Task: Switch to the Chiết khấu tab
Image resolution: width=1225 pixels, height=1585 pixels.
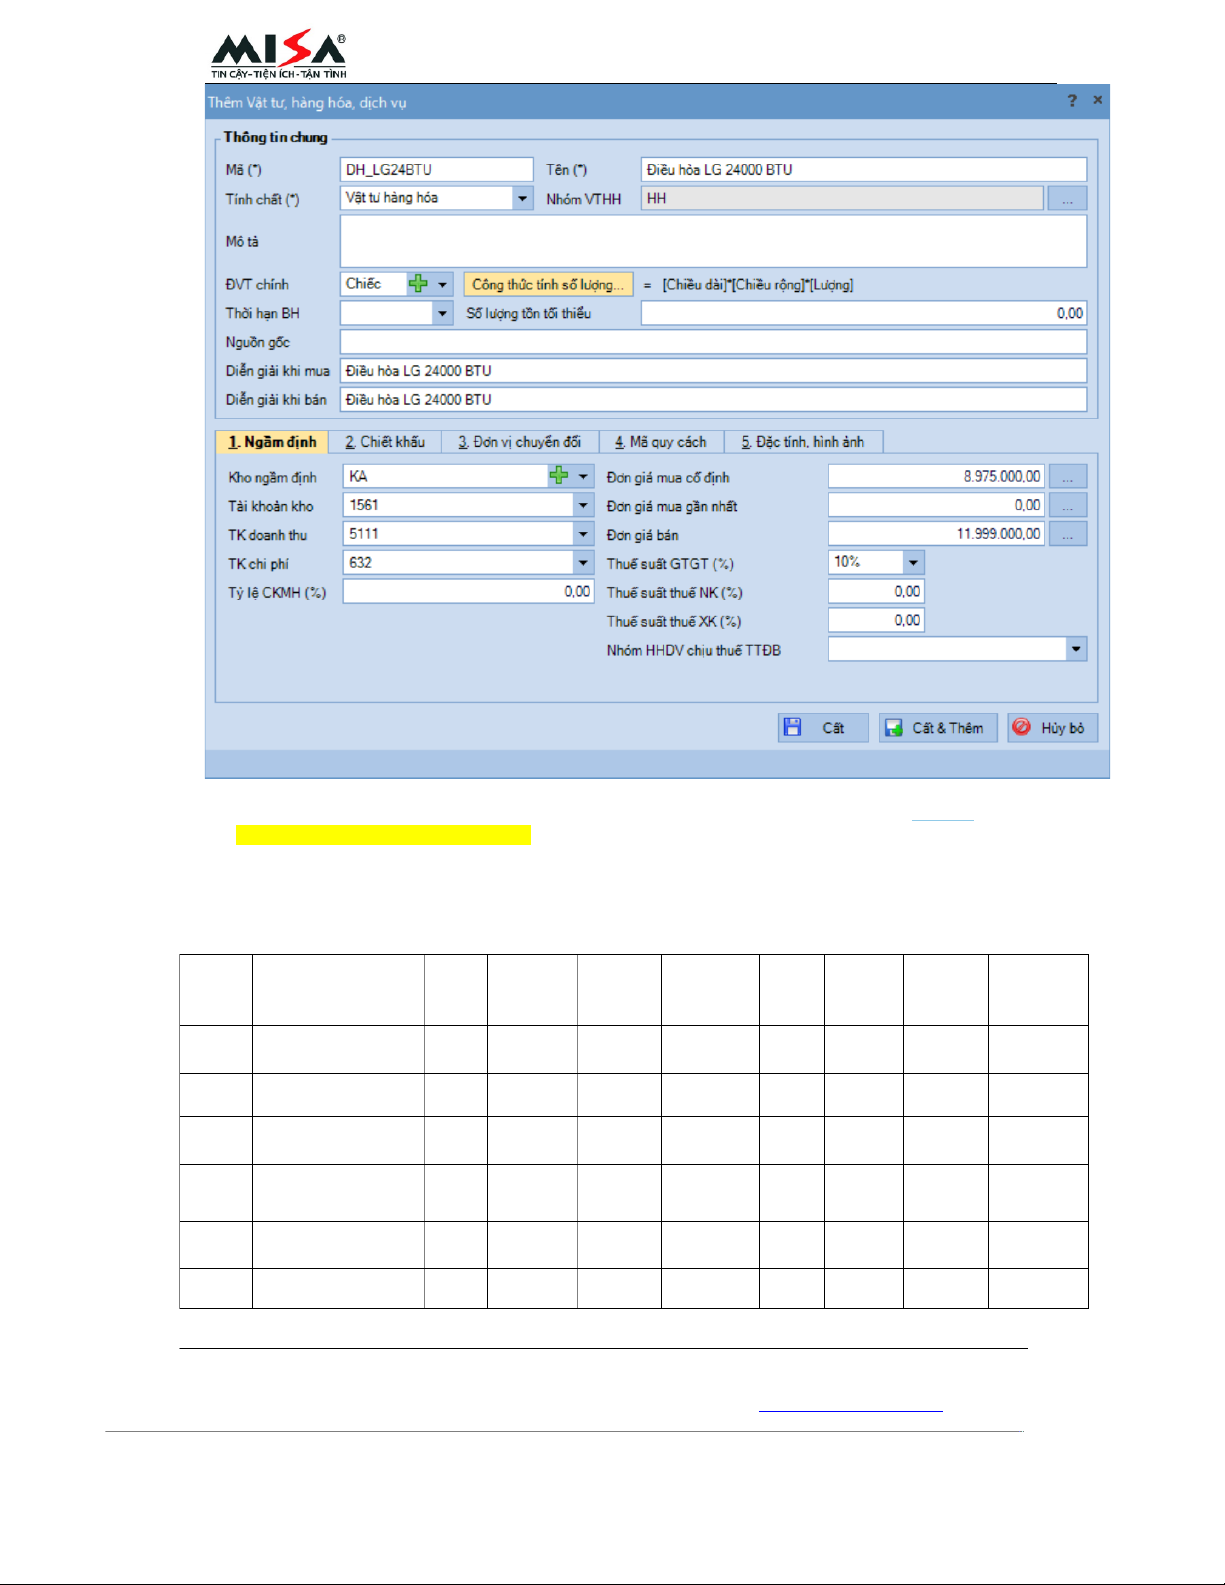Action: coord(385,442)
